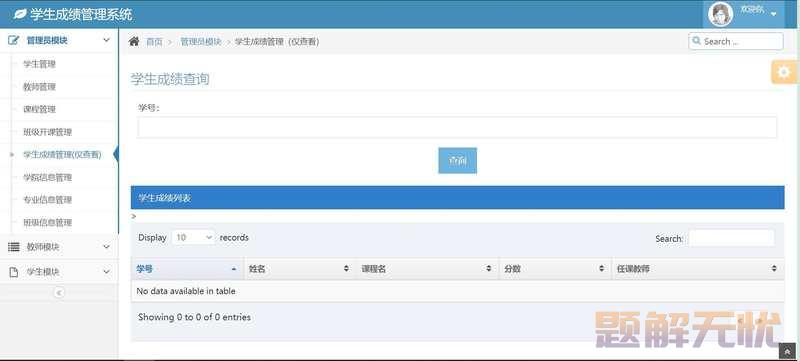Click 'Showing 0 to 0 of 0 entries' text
This screenshot has height=361, width=800.
pos(194,317)
